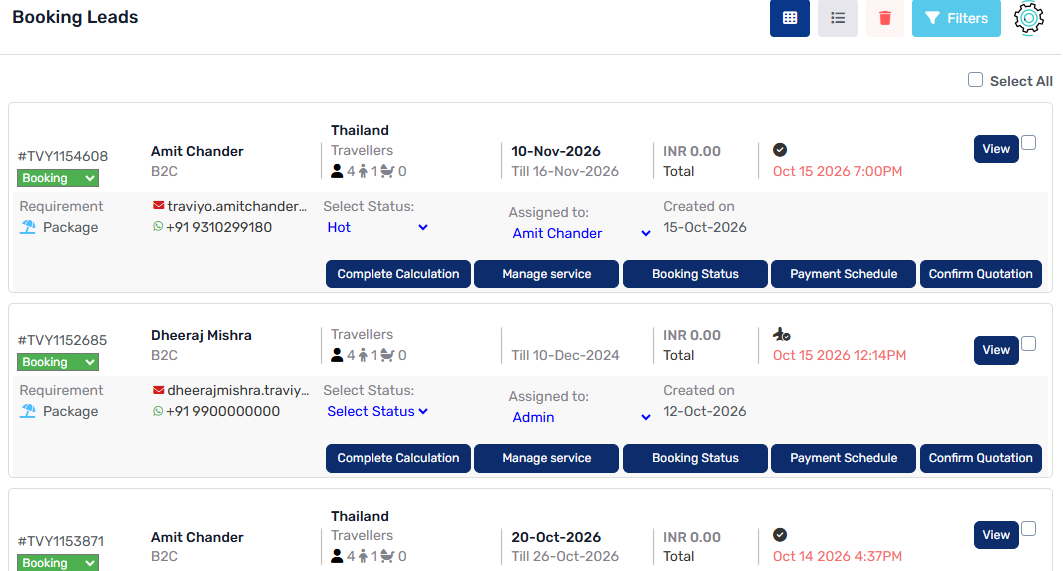Viewport: 1063px width, 571px height.
Task: Click adult traveller icon in #TVY1153871
Action: (337, 556)
